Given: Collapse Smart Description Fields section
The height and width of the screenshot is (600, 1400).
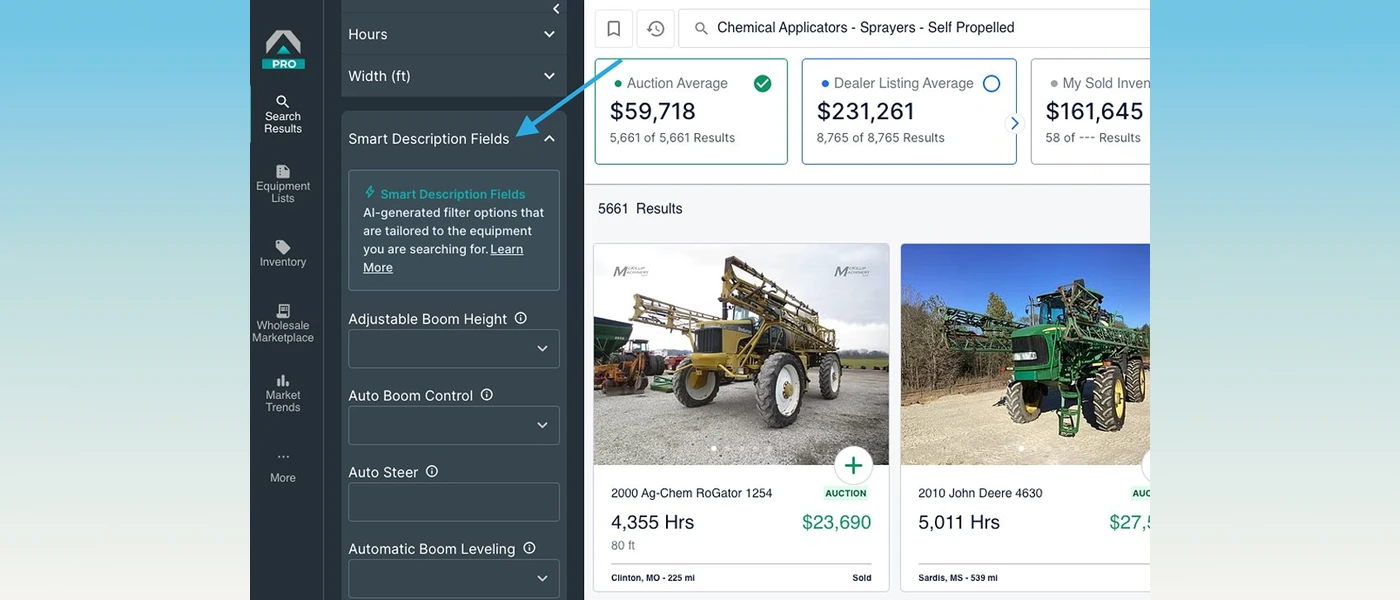Looking at the screenshot, I should click(x=549, y=139).
